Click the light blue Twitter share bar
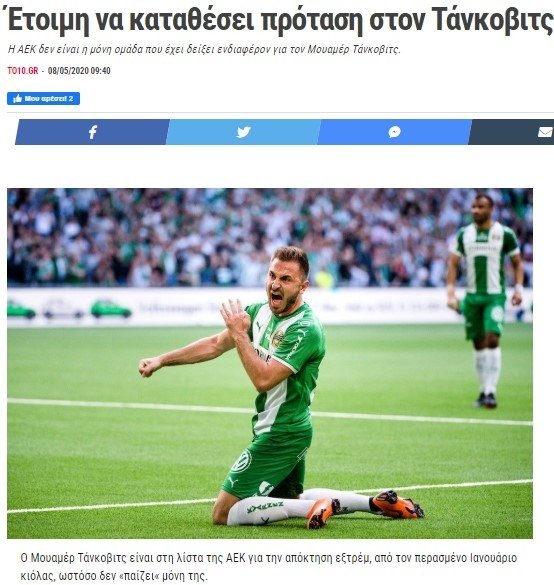 click(x=243, y=132)
